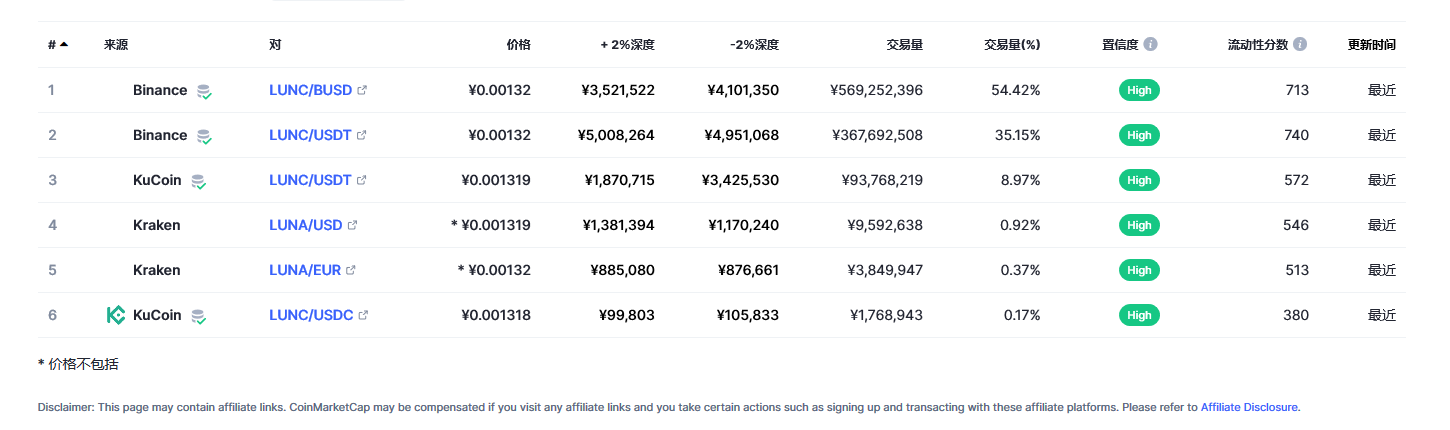Click the reserve-verified icon beside KuCoin row 3
Screen dimensions: 1450x430
(x=199, y=181)
